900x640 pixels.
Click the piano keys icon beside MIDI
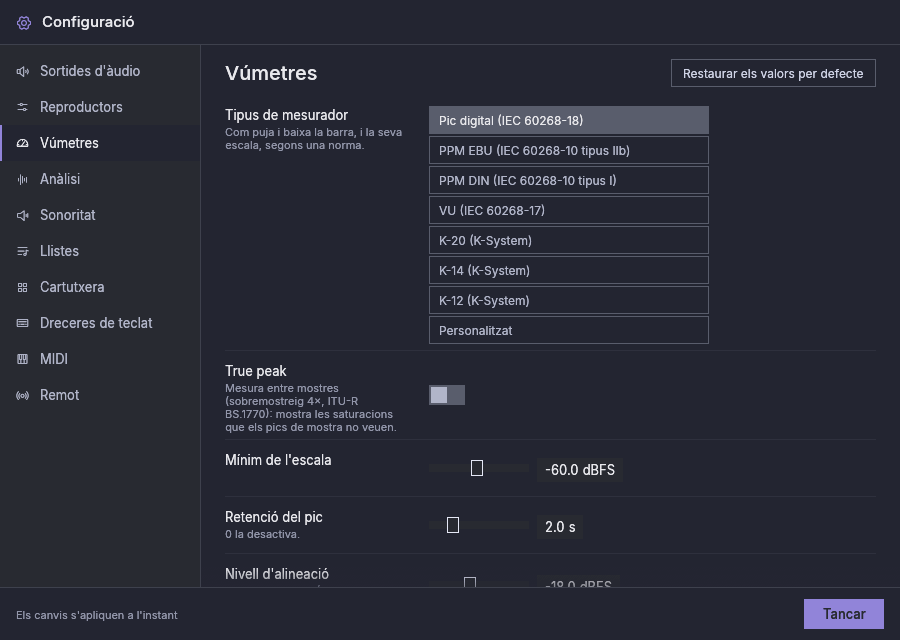point(22,359)
